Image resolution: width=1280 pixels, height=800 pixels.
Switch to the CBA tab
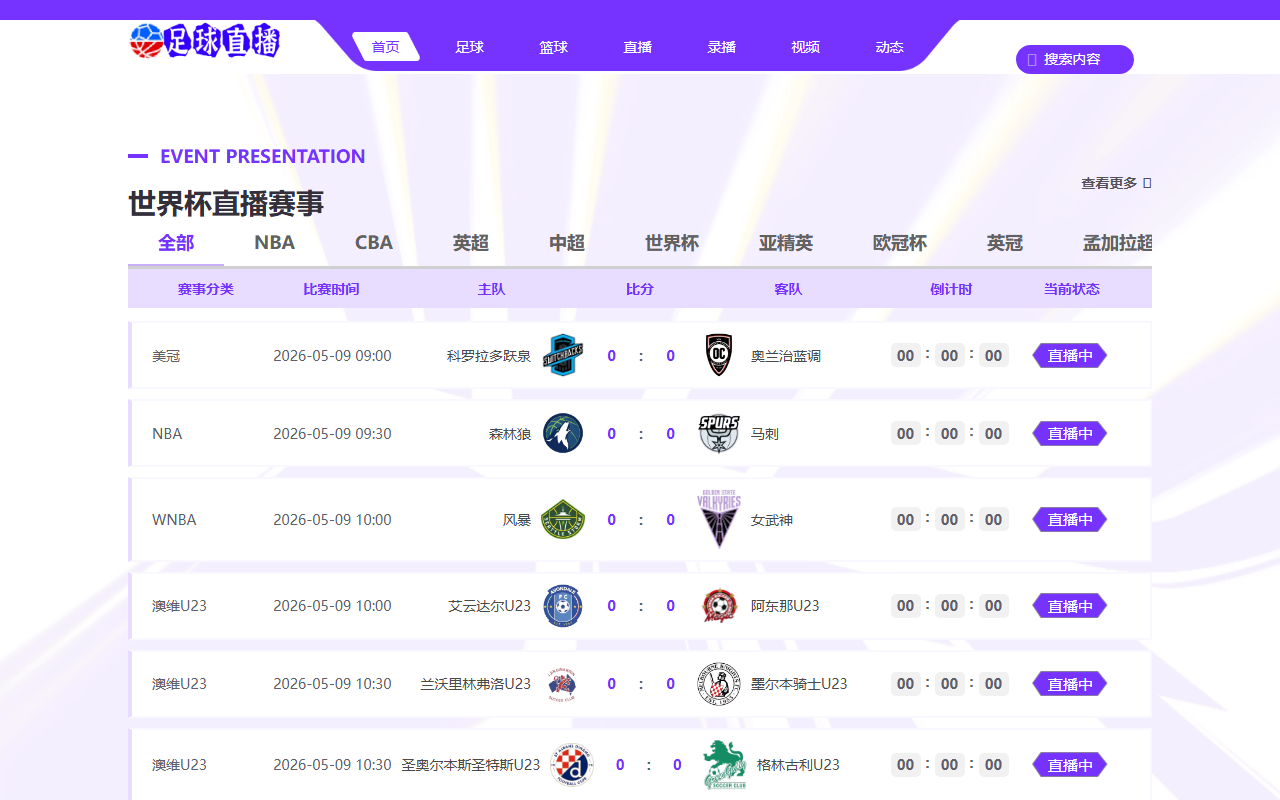374,243
